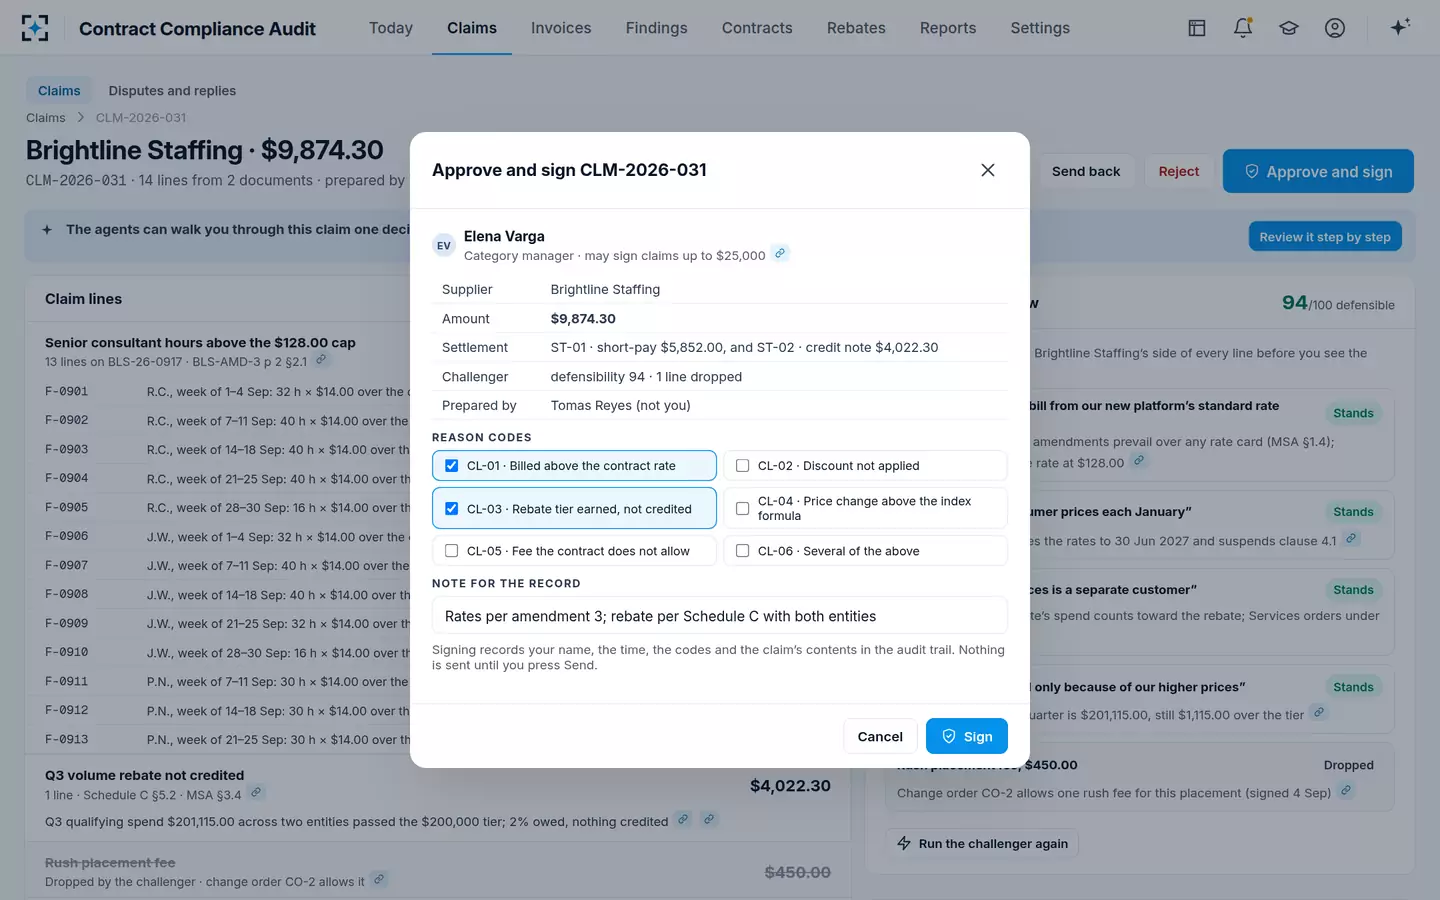Uncheck CL-03 Rebate tier earned, not credited
The width and height of the screenshot is (1440, 900).
point(574,508)
